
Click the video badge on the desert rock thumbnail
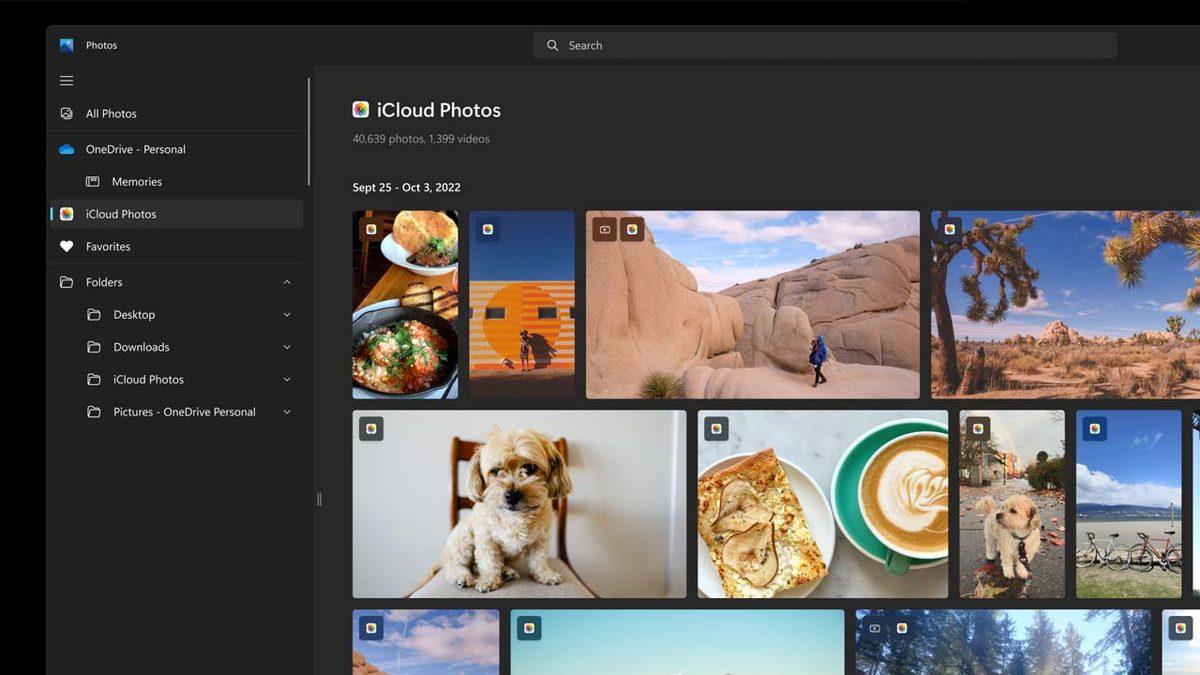click(604, 230)
